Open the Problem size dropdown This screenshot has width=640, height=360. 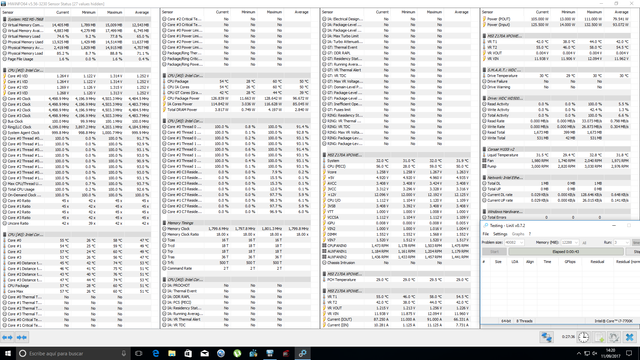(x=514, y=242)
